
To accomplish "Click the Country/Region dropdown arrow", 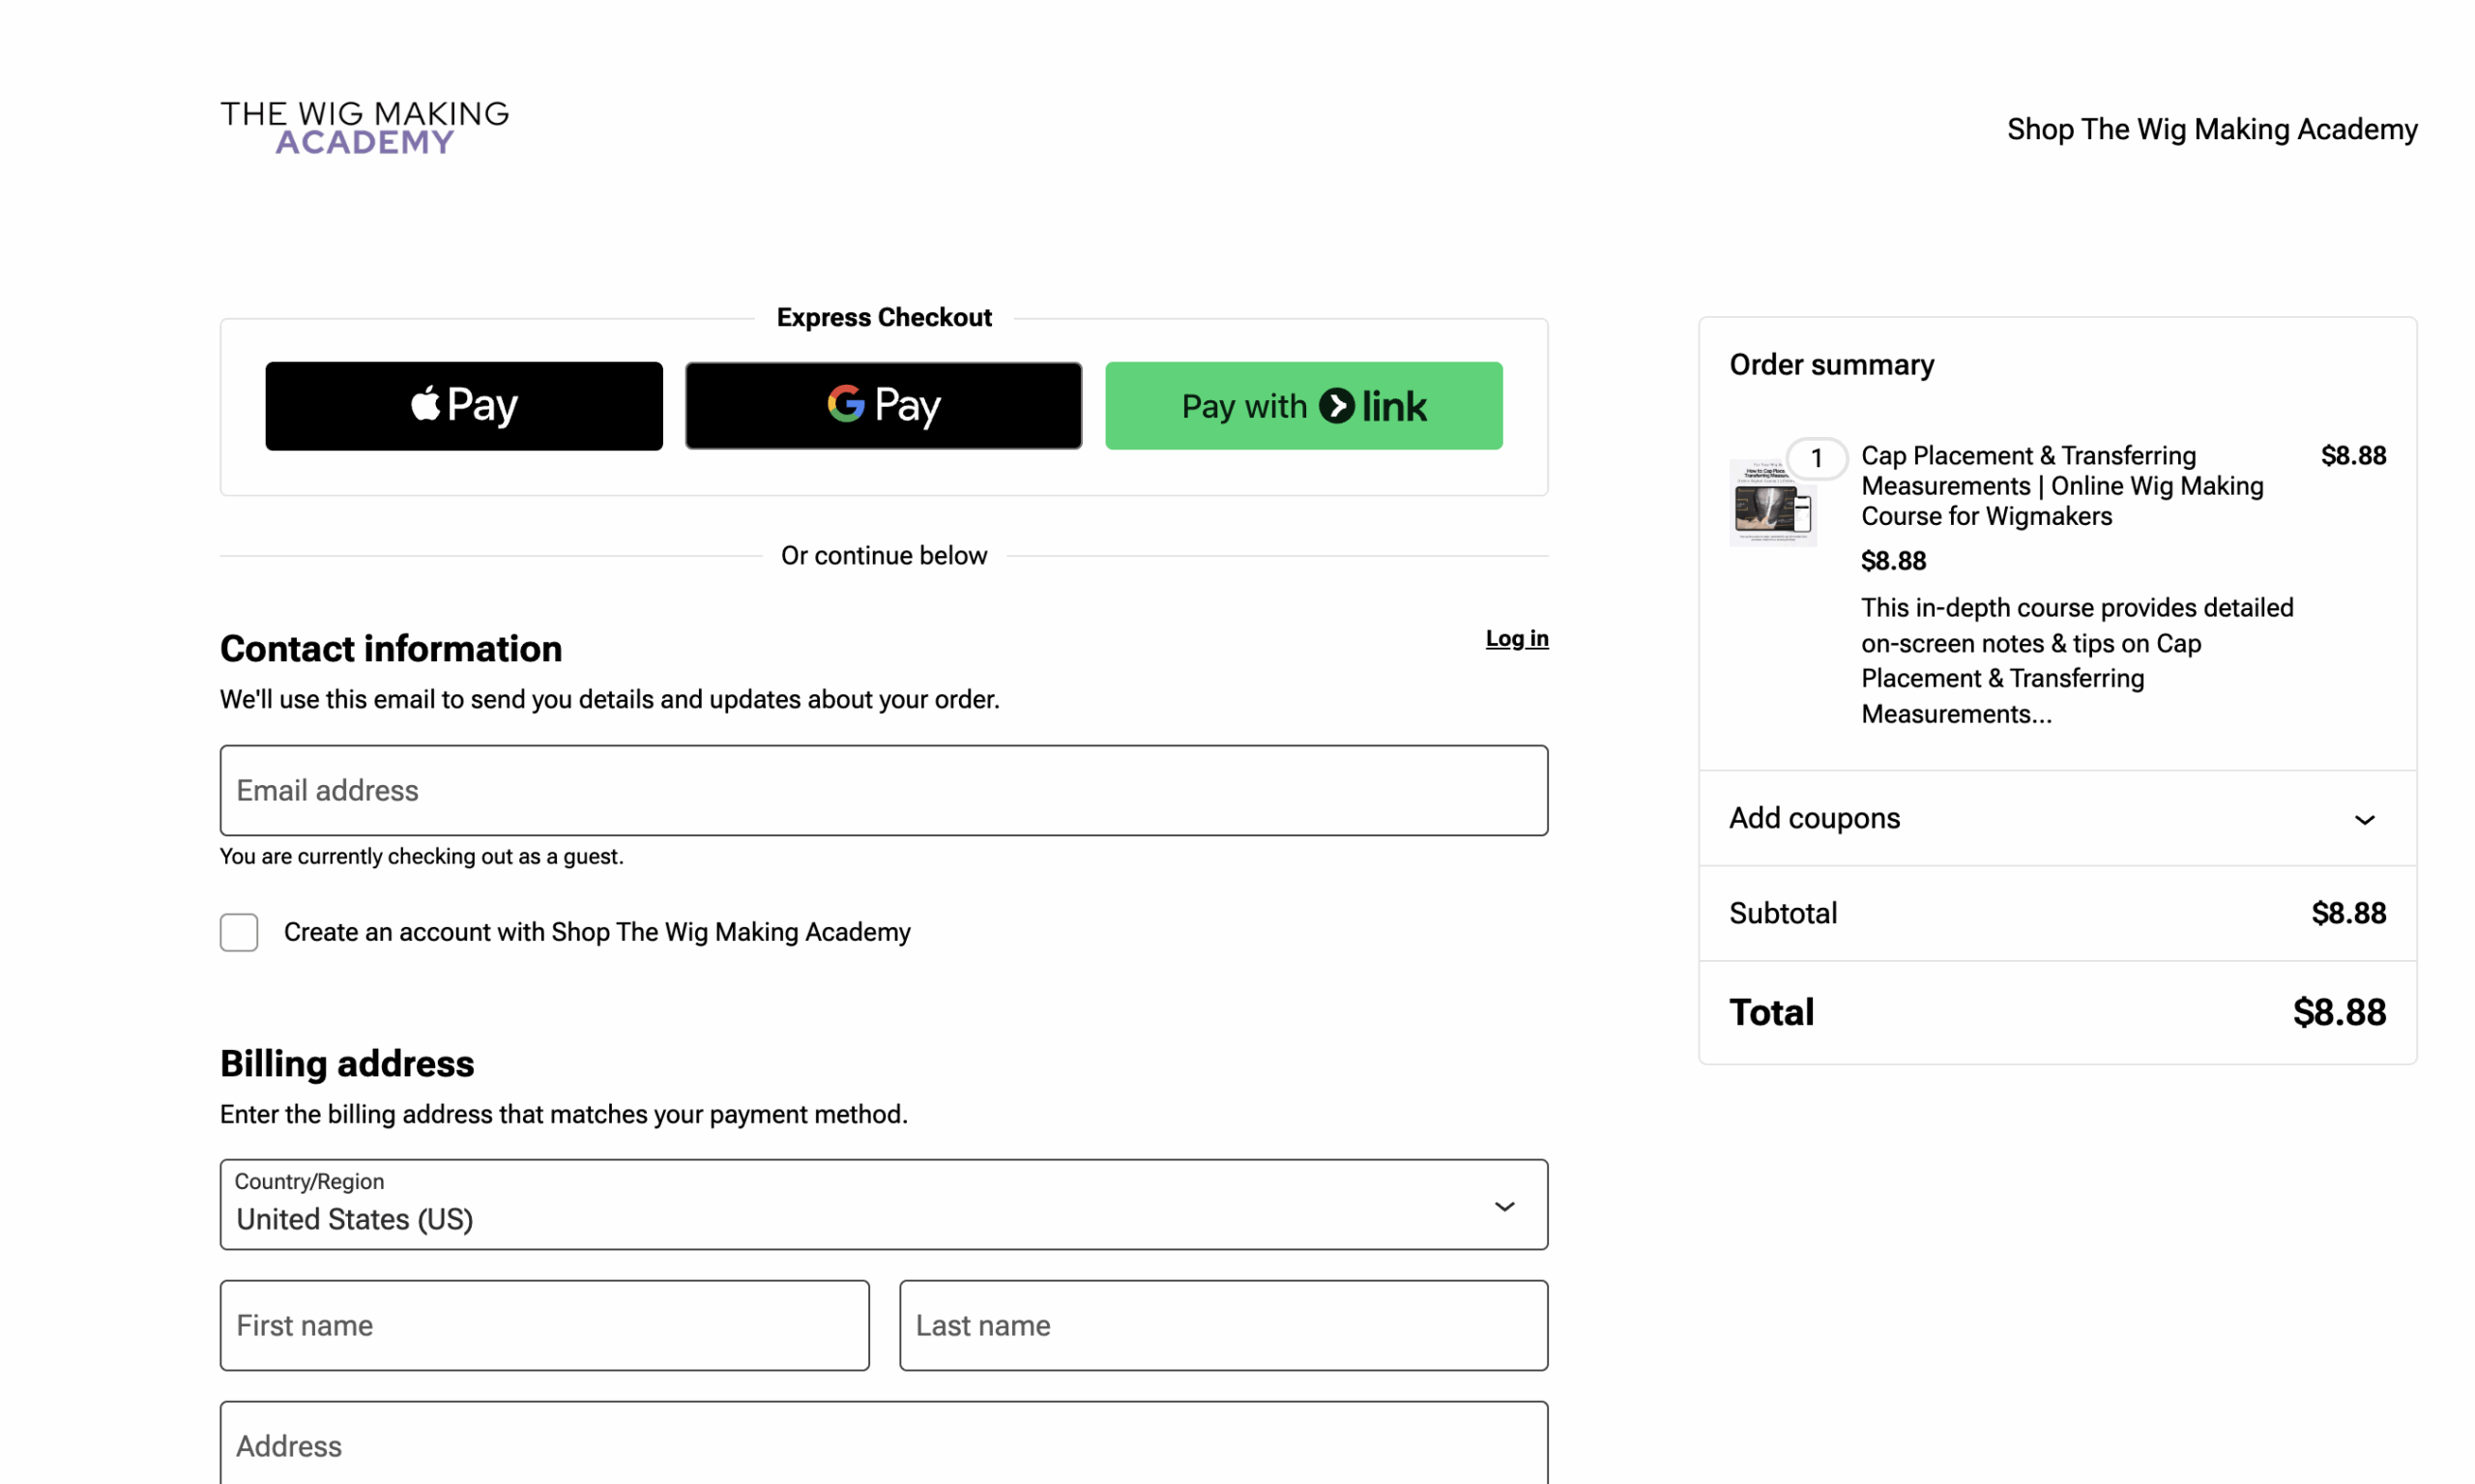I will (x=1503, y=1206).
